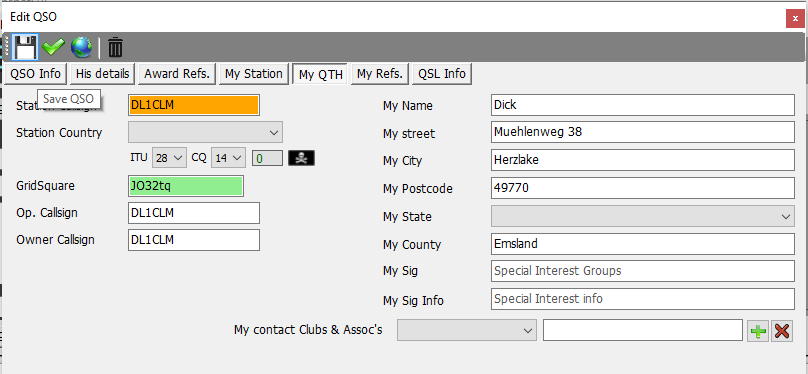Image resolution: width=808 pixels, height=374 pixels.
Task: Click the orange Station Callsign field
Action: coord(194,105)
